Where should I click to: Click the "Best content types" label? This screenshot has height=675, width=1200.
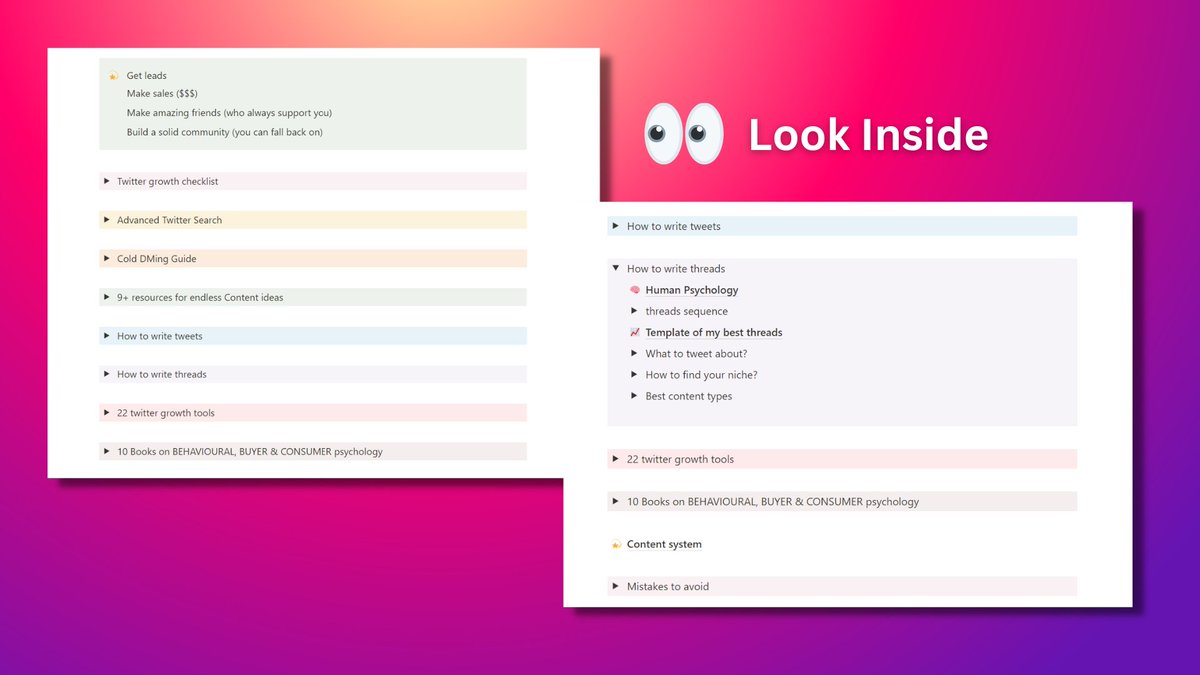[x=689, y=396]
